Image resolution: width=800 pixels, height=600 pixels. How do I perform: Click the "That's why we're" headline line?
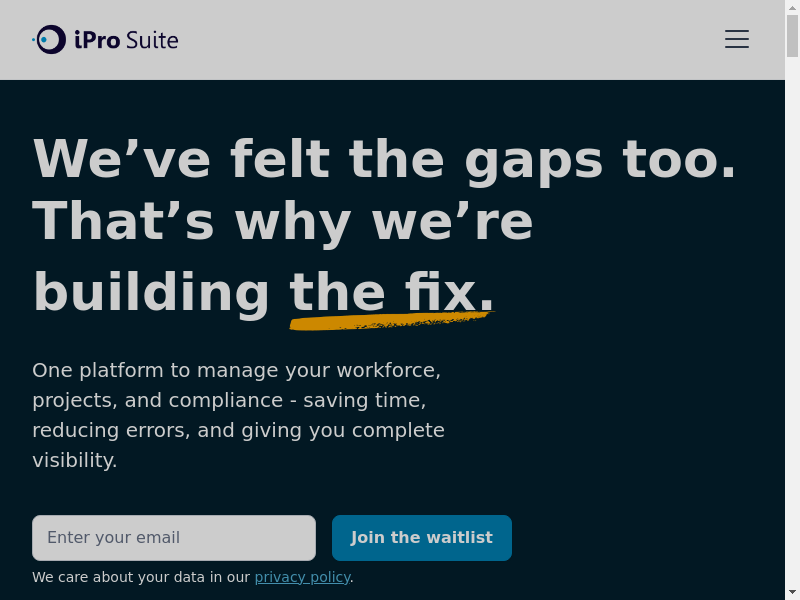pyautogui.click(x=283, y=221)
